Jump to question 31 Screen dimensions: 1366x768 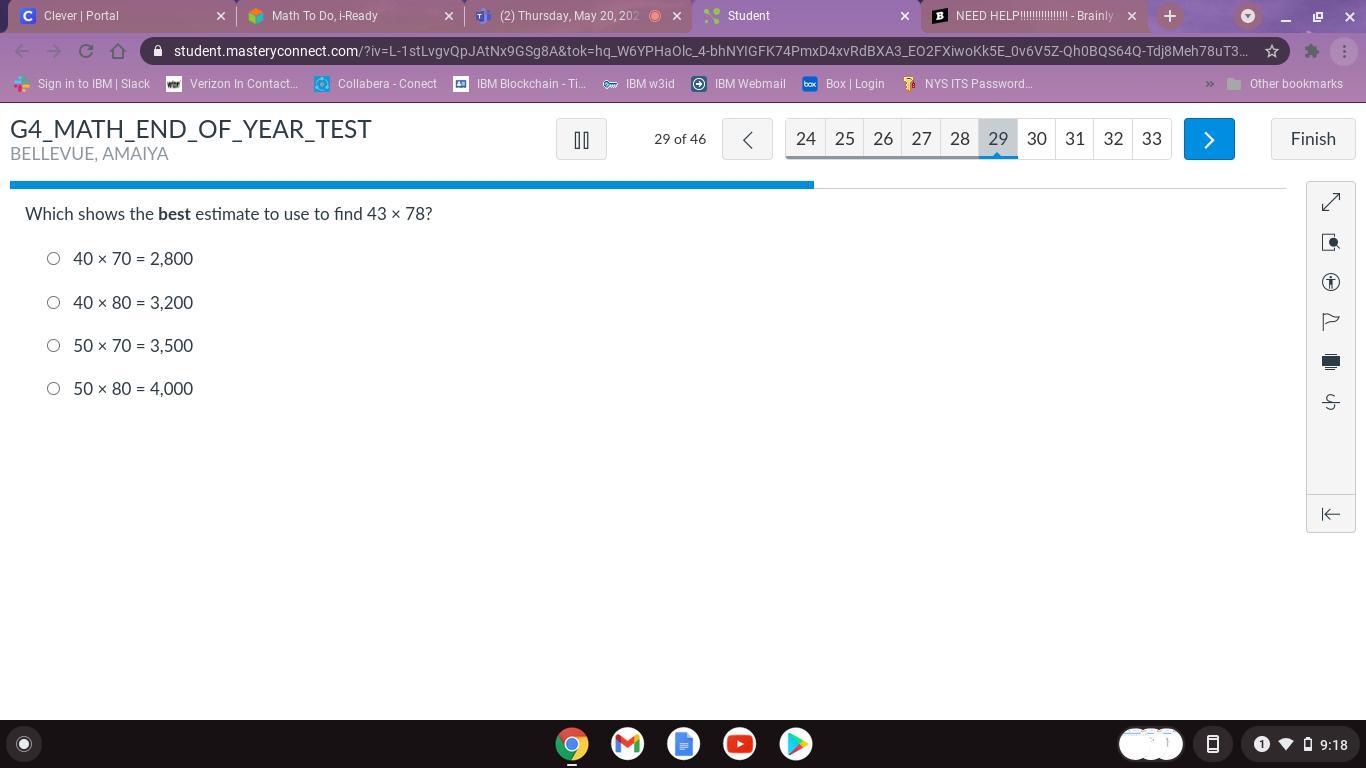click(x=1075, y=139)
